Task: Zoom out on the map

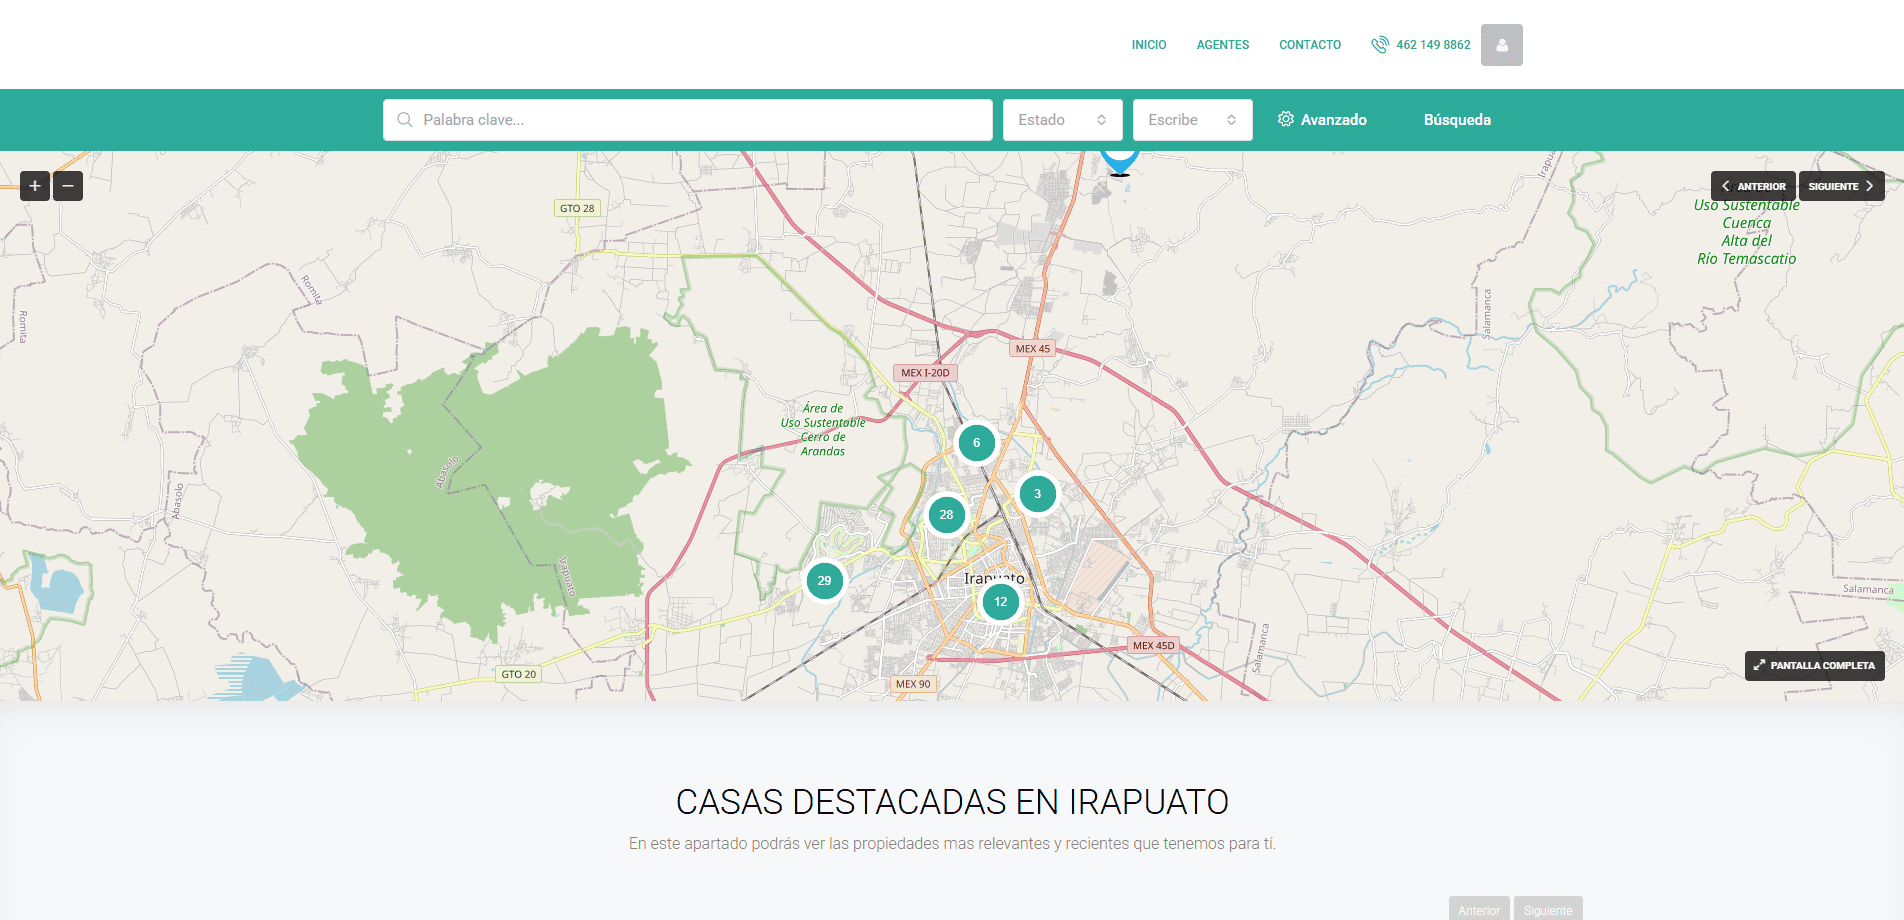Action: click(x=68, y=186)
